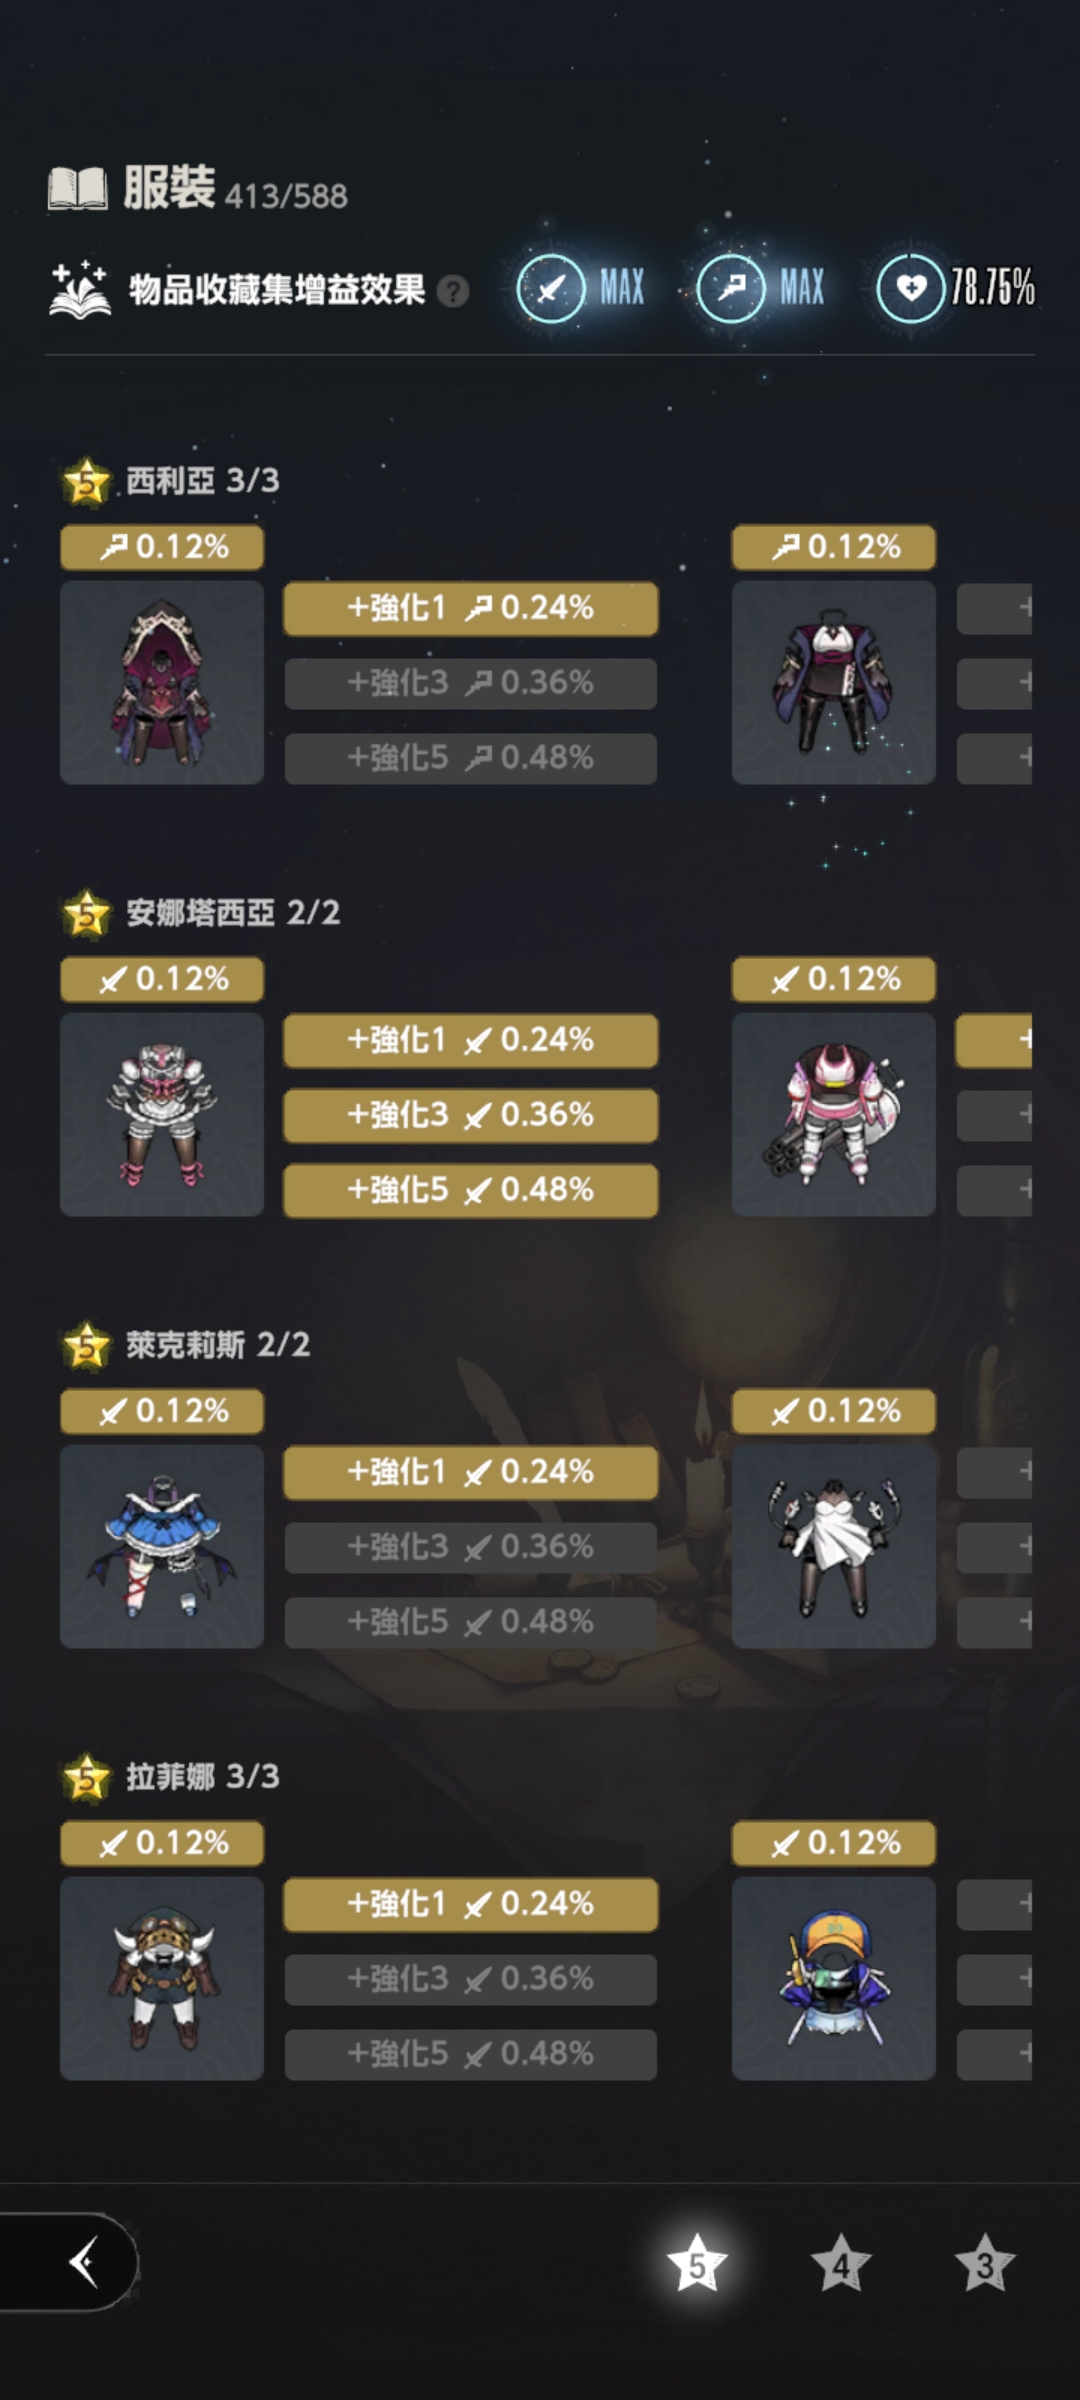Viewport: 1080px width, 2400px height.
Task: Tap 萊克莉斯's greyed +強化3 0.36% bar
Action: (471, 1547)
